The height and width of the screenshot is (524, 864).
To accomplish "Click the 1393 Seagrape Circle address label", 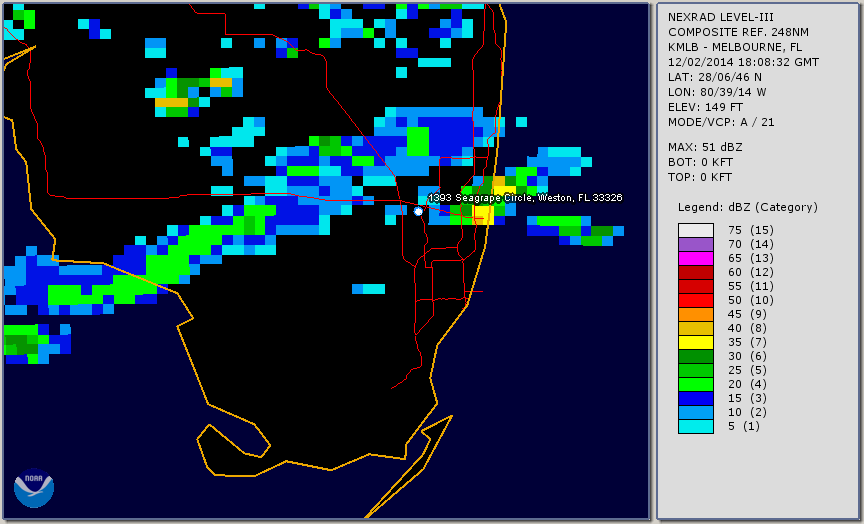I will pyautogui.click(x=525, y=198).
